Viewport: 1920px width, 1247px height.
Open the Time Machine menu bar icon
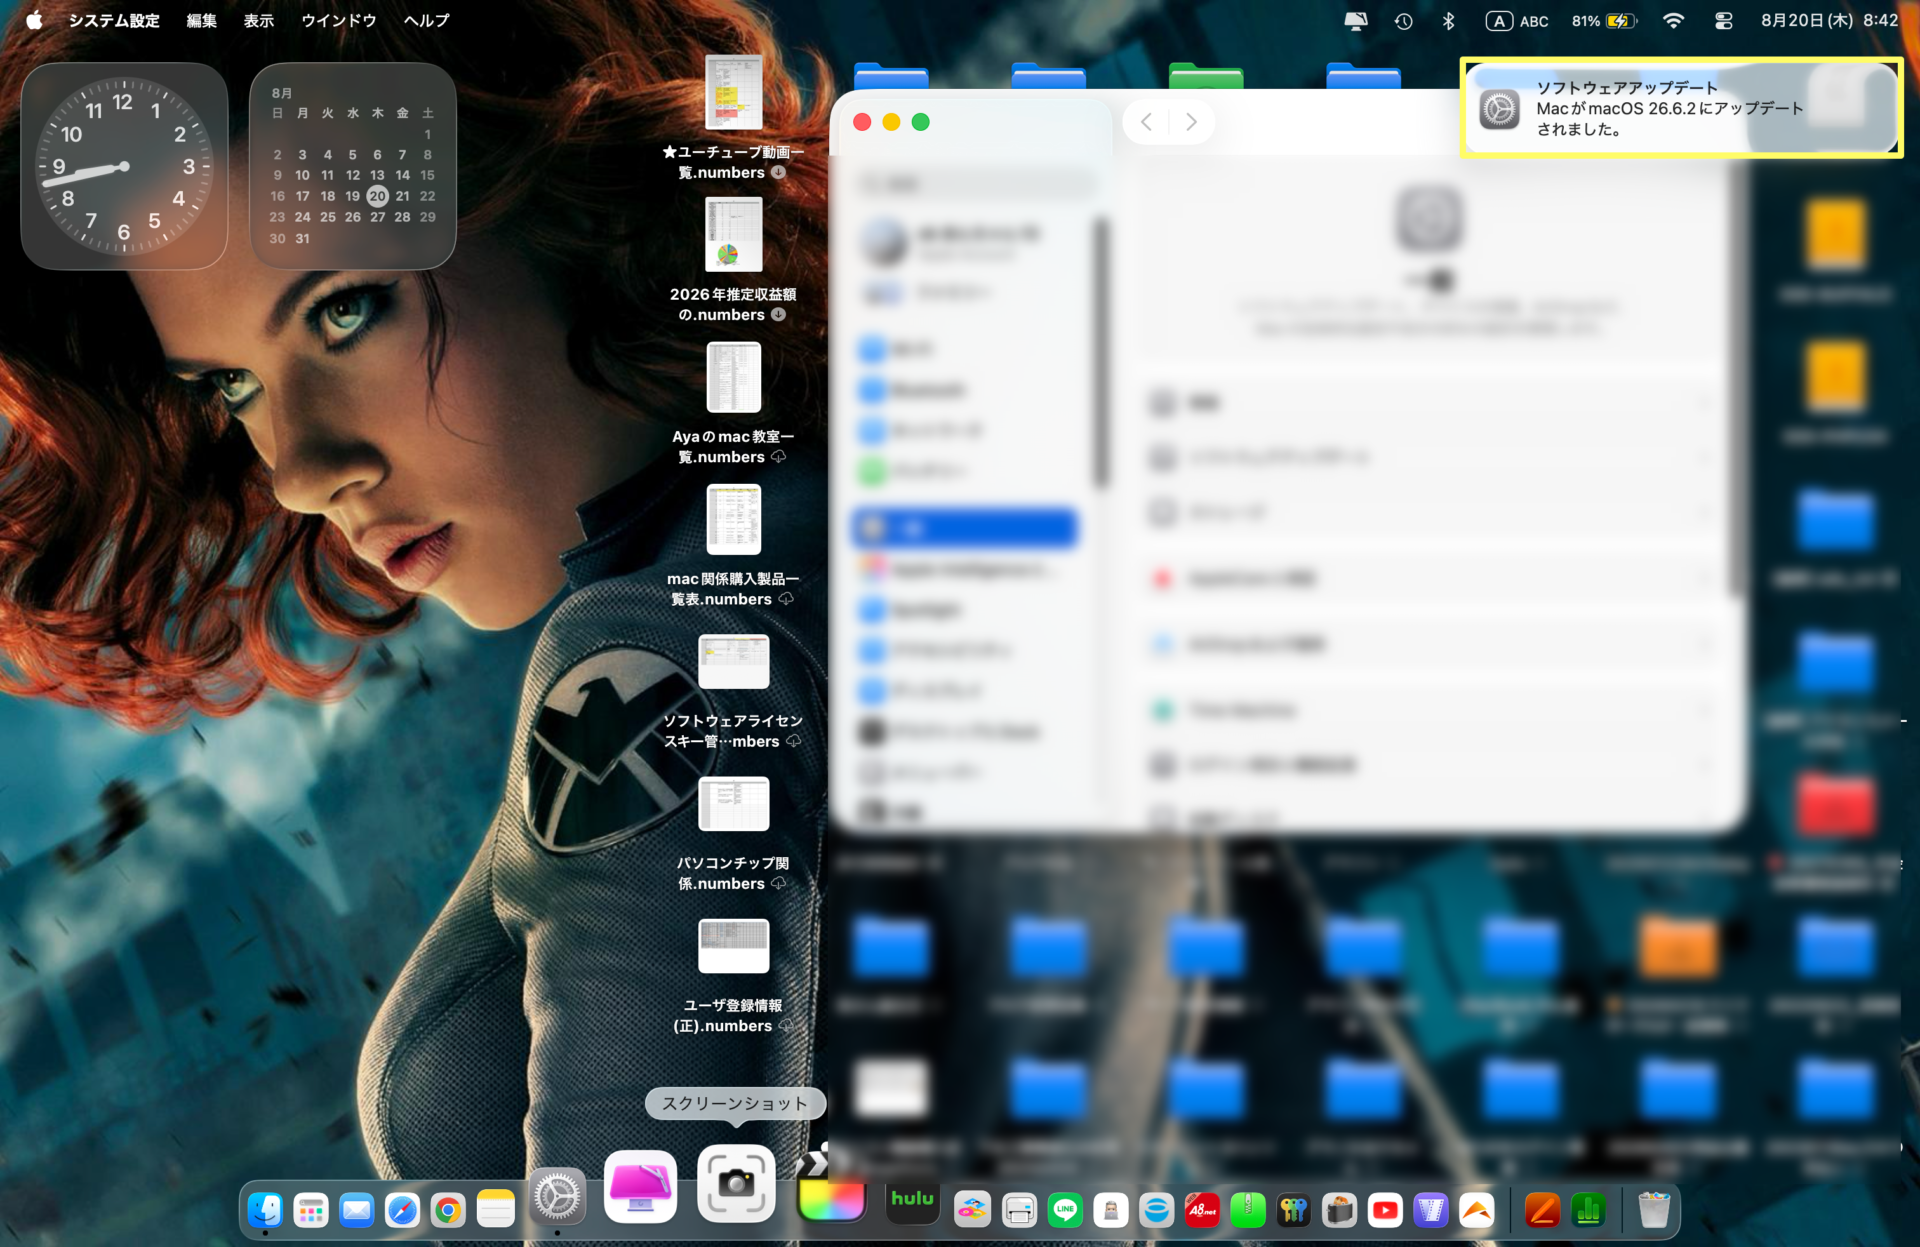1404,20
